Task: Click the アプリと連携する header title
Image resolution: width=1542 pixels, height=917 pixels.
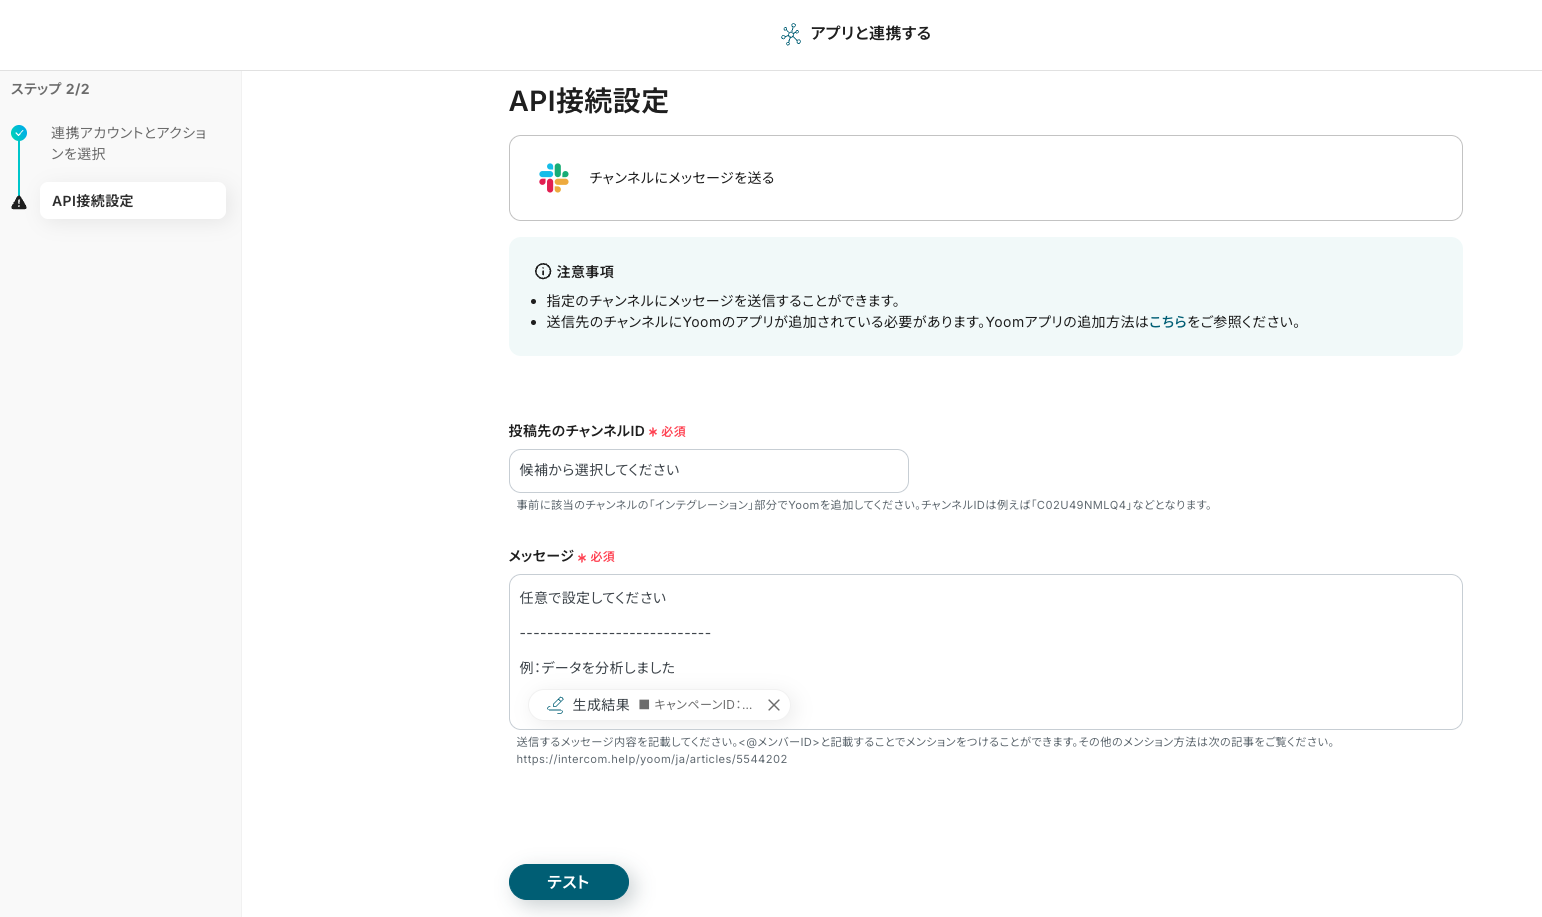Action: [x=870, y=33]
